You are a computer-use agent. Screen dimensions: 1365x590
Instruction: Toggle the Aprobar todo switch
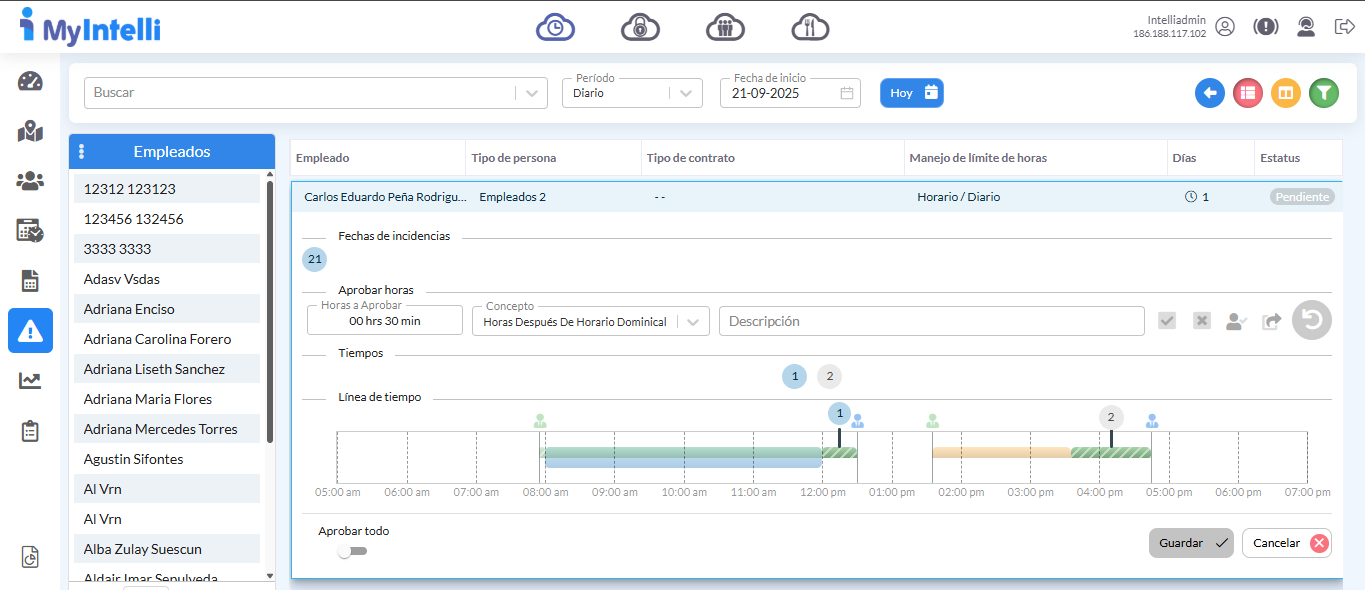point(352,551)
